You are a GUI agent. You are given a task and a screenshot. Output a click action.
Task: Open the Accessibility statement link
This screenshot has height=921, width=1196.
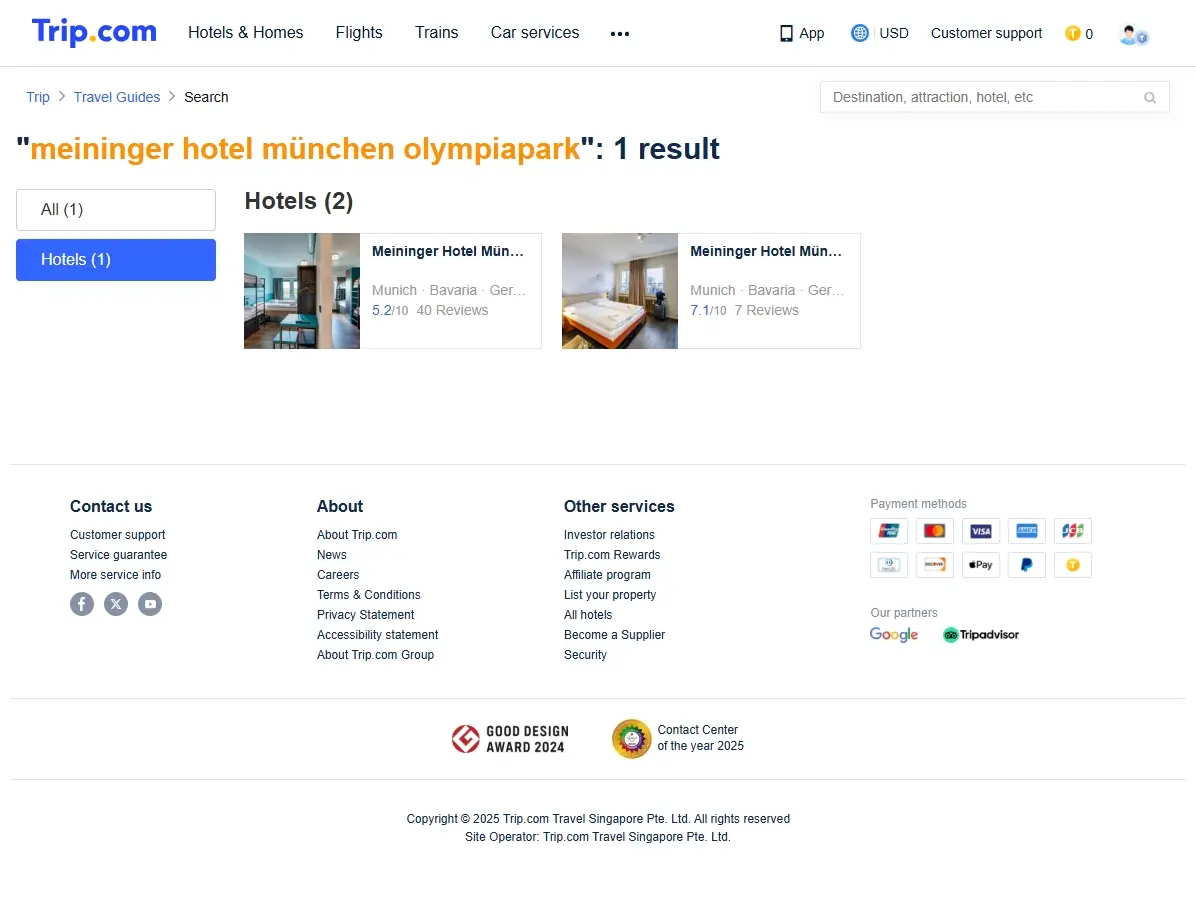coord(378,635)
